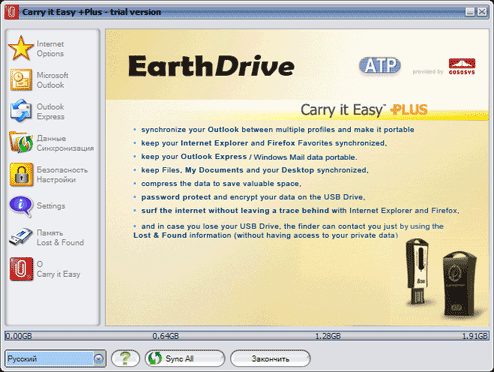Image resolution: width=494 pixels, height=372 pixels.
Task: Open Безопасность Настройки menu label
Action: (x=62, y=175)
